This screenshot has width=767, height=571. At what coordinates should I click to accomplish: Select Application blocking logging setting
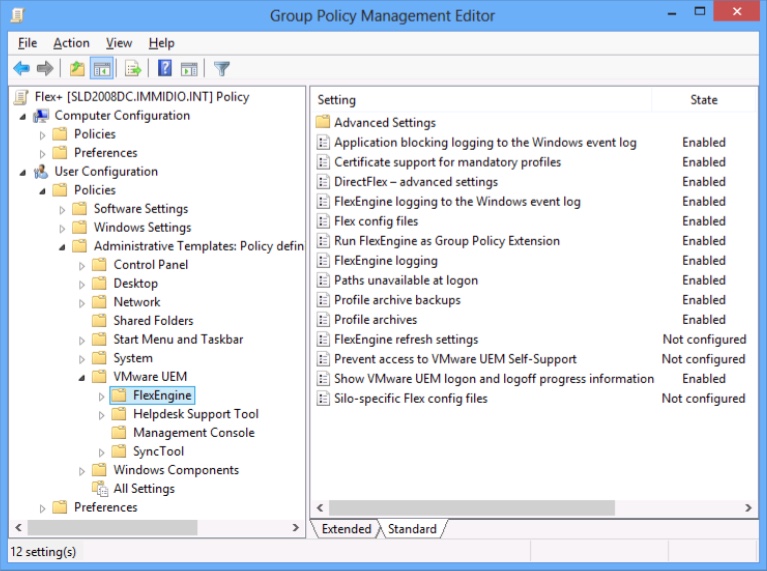(485, 142)
